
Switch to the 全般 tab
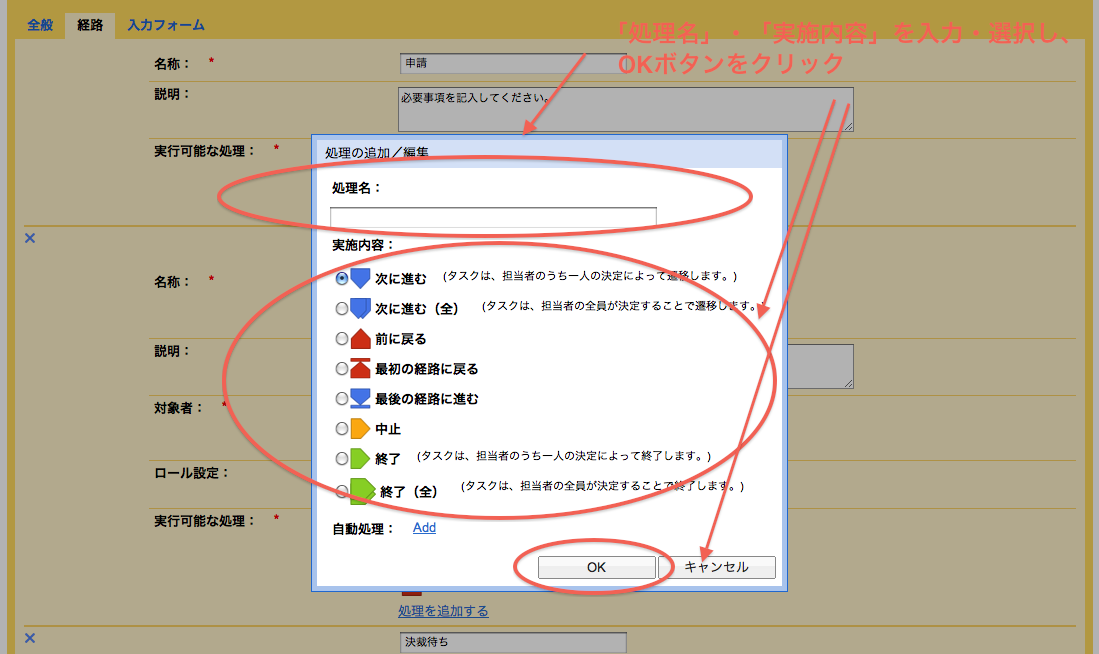(40, 25)
